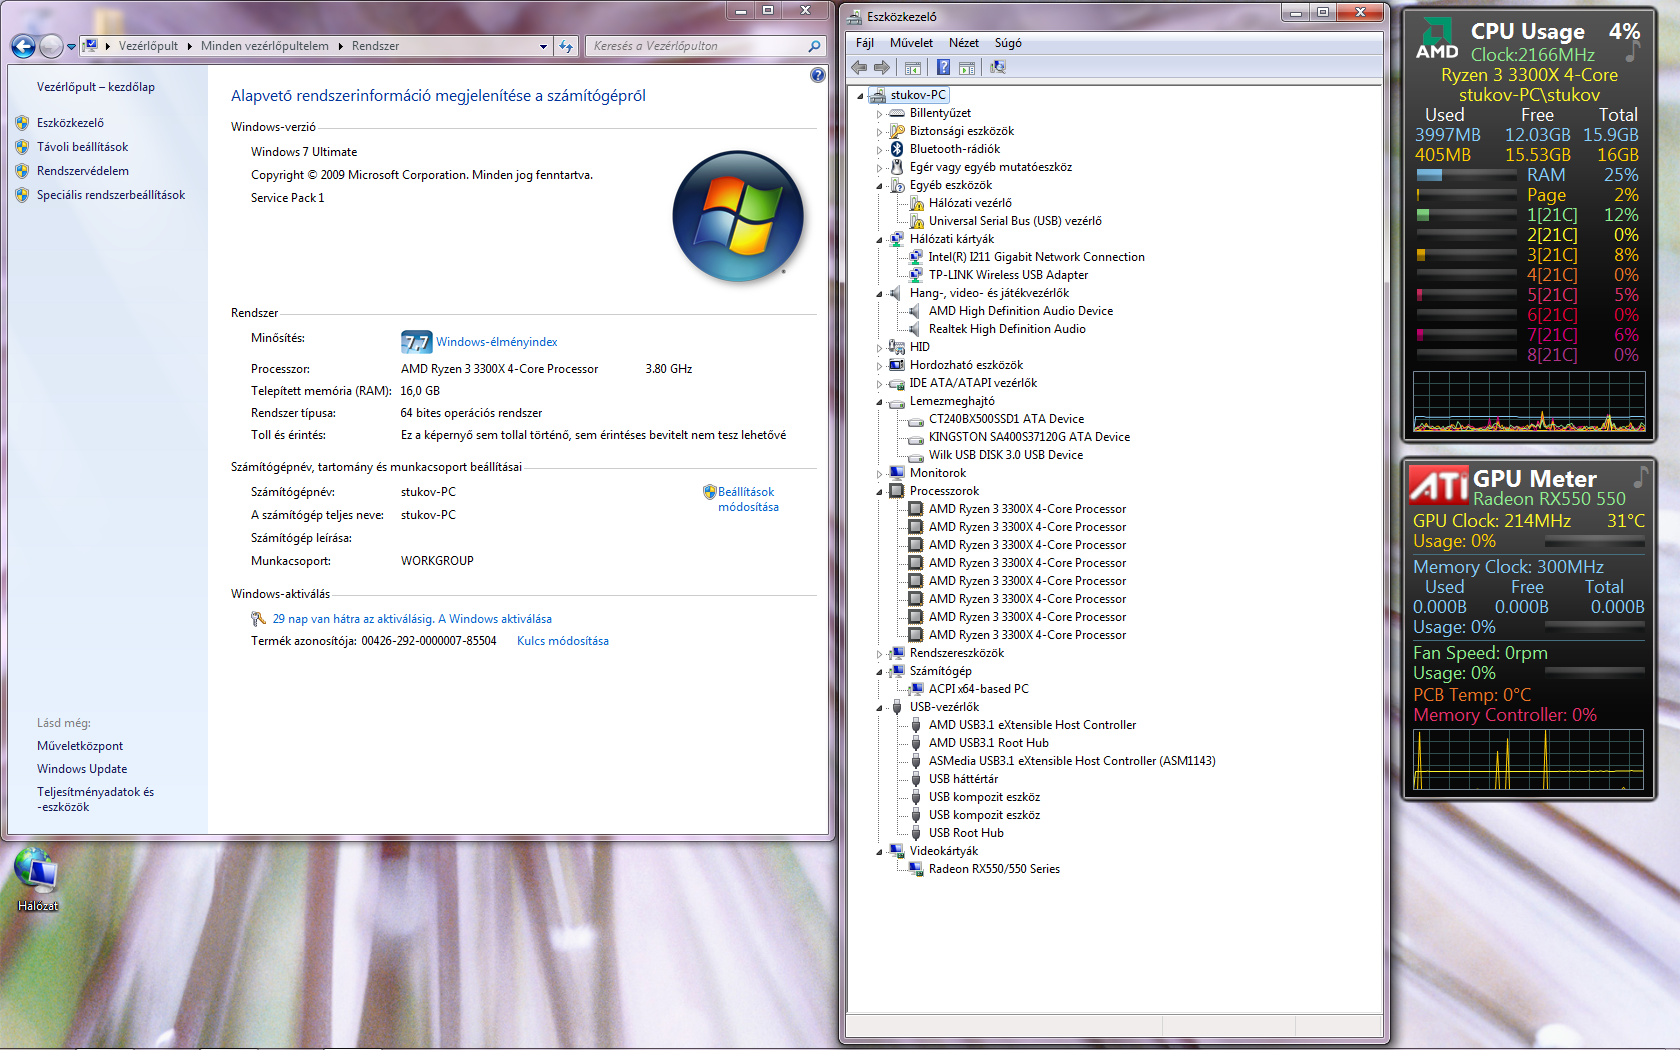This screenshot has height=1050, width=1680.
Task: Click the CPU history graph in gadget
Action: click(x=1529, y=401)
